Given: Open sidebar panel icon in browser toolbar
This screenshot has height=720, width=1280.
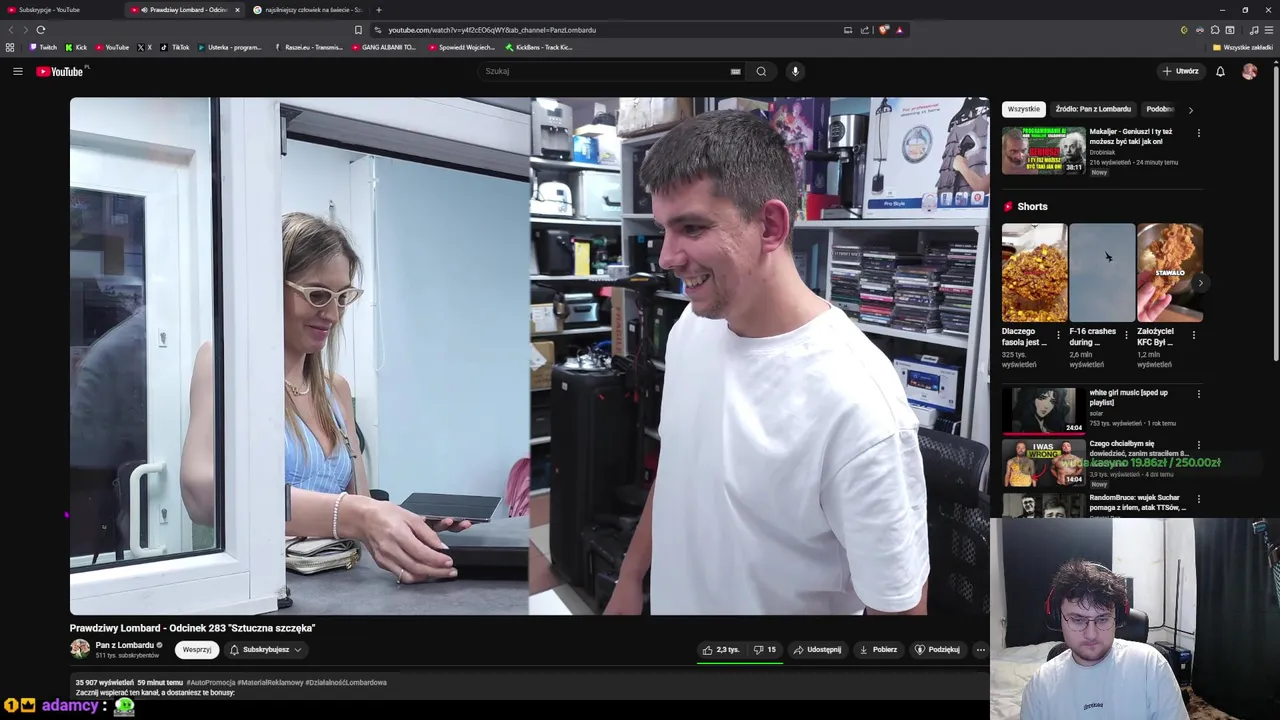Looking at the screenshot, I should 1230,30.
